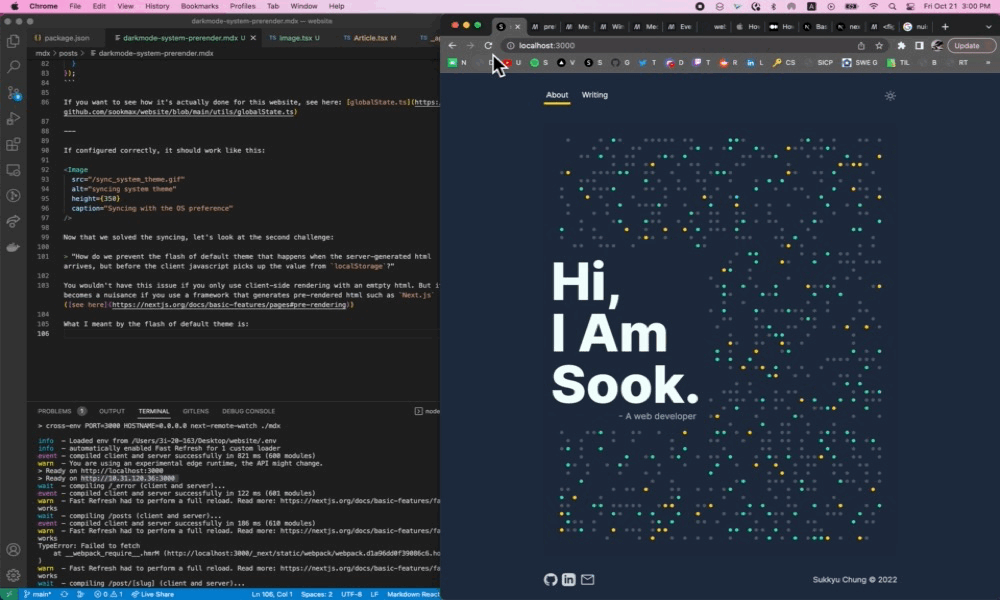Open Wi-Fi status in menu bar

point(873,6)
